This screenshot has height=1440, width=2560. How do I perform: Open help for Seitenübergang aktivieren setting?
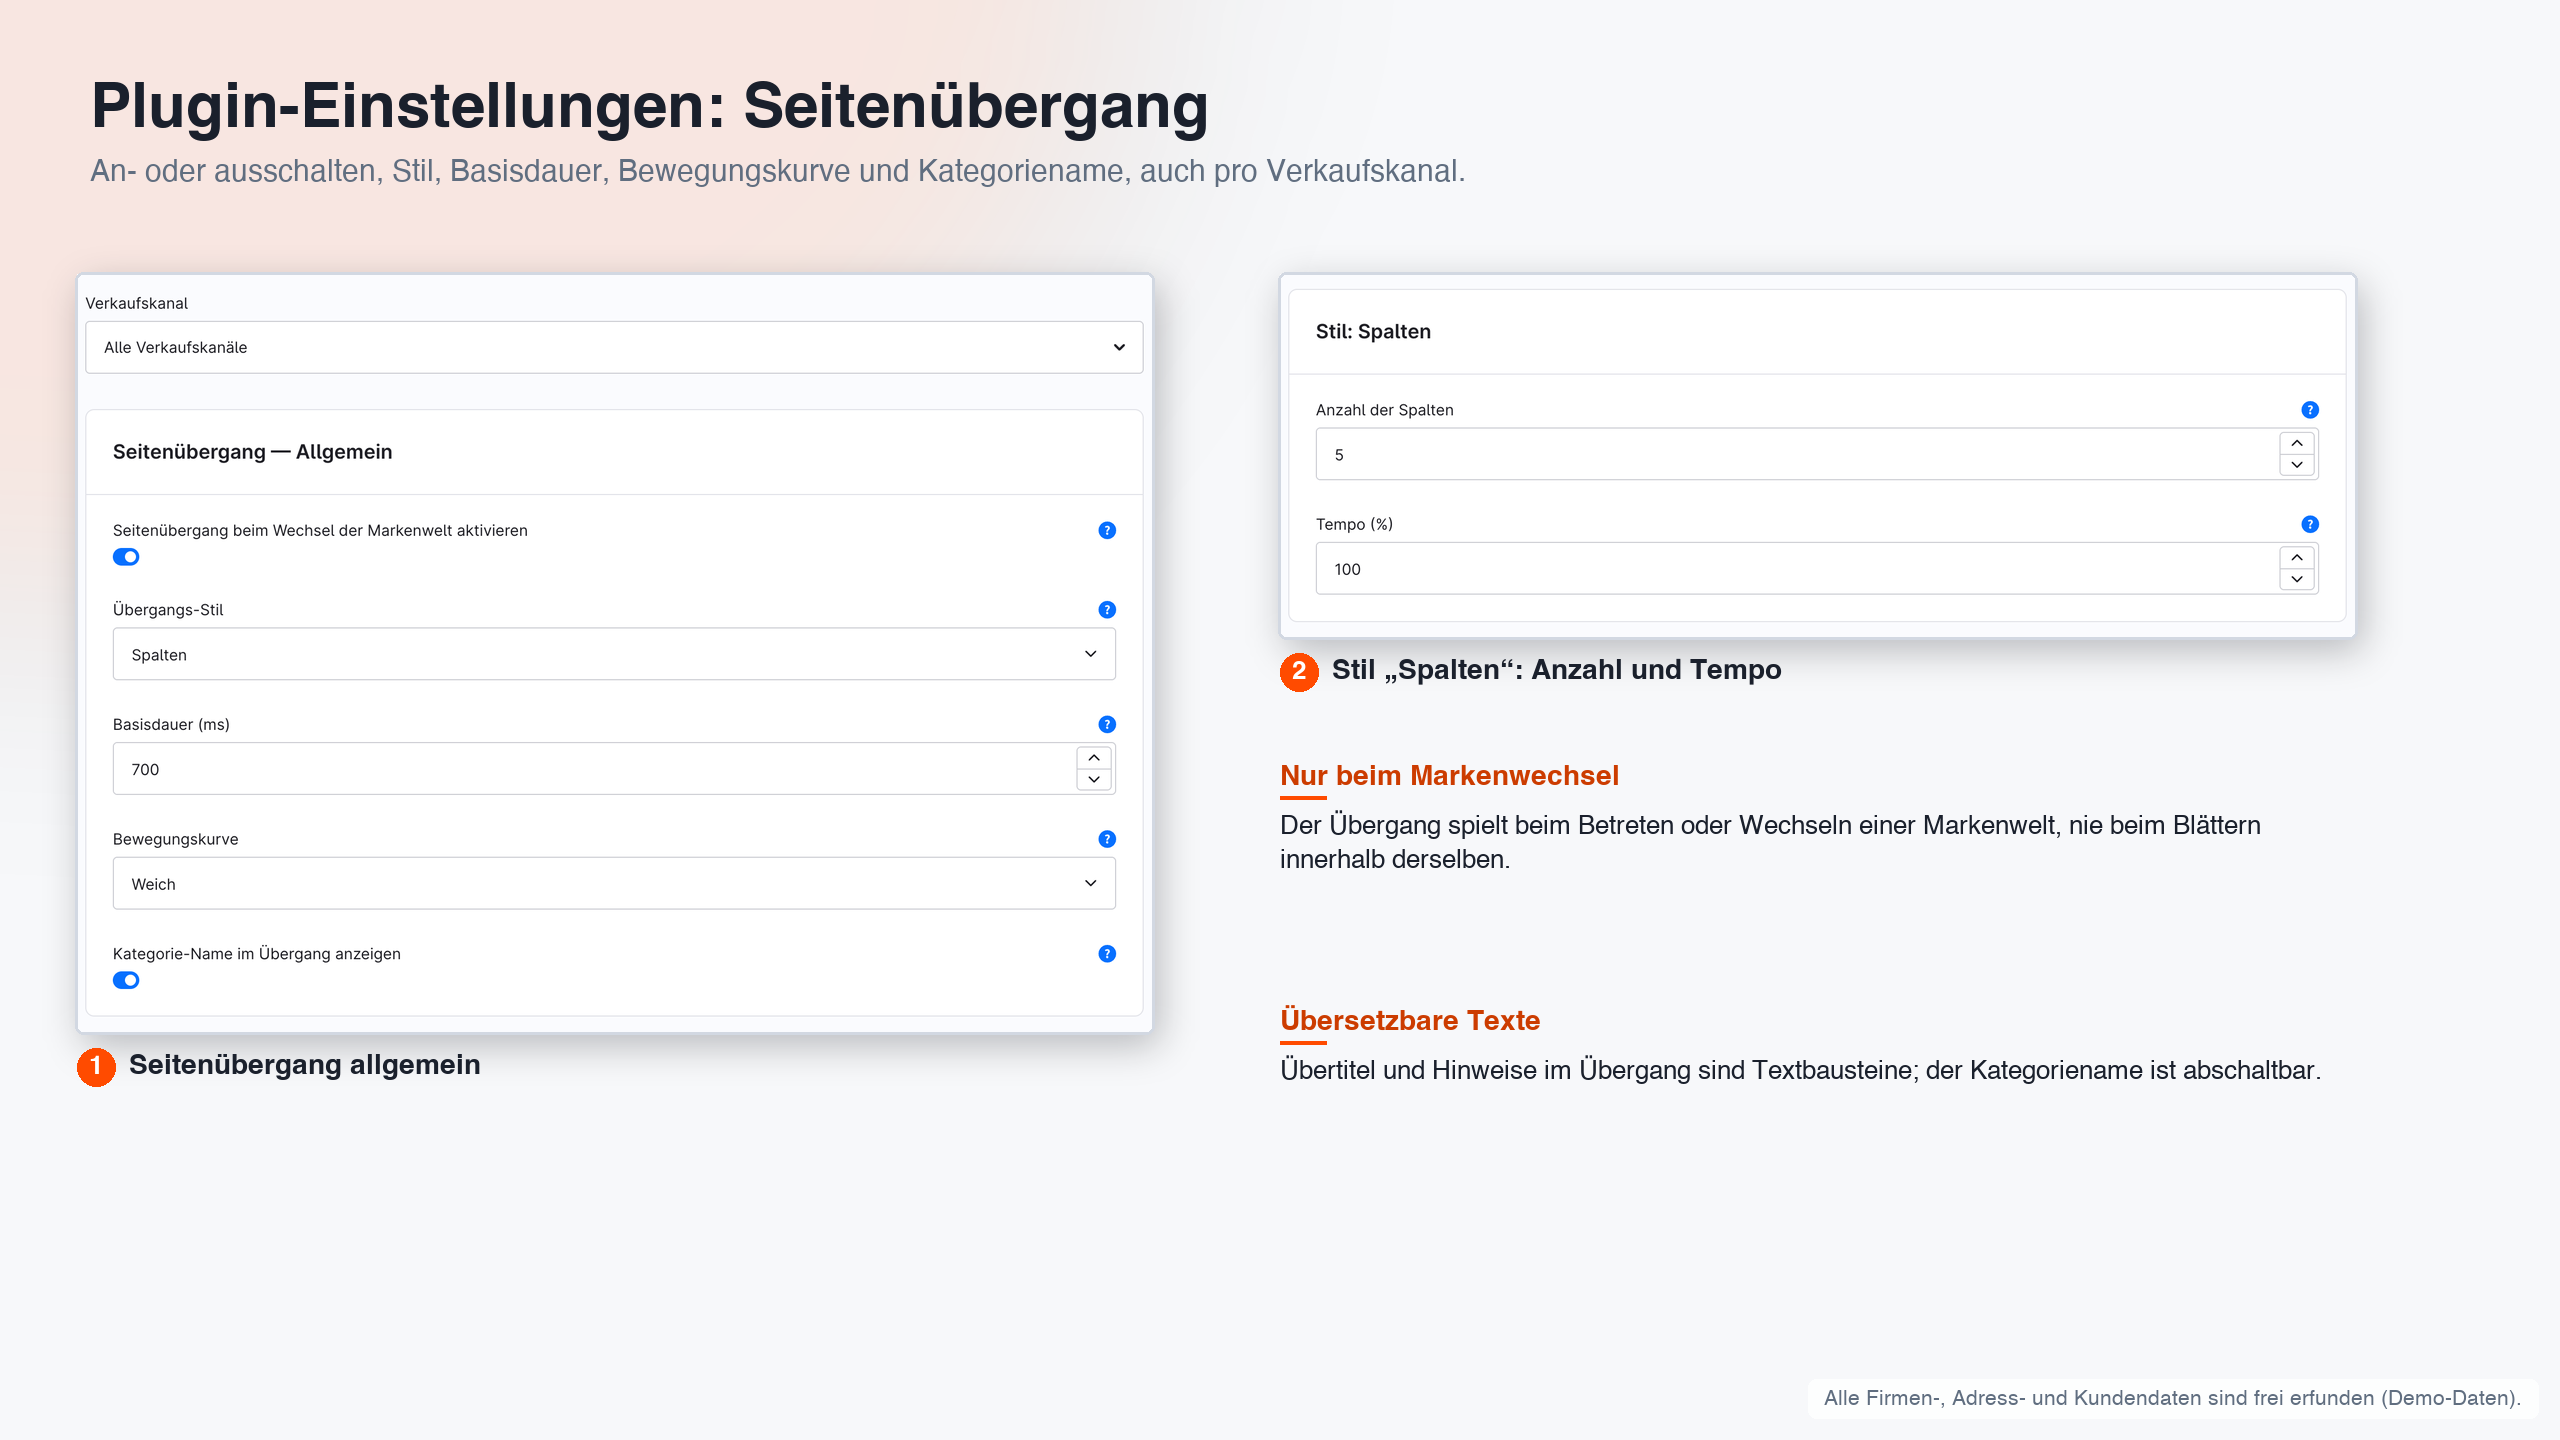[1107, 530]
